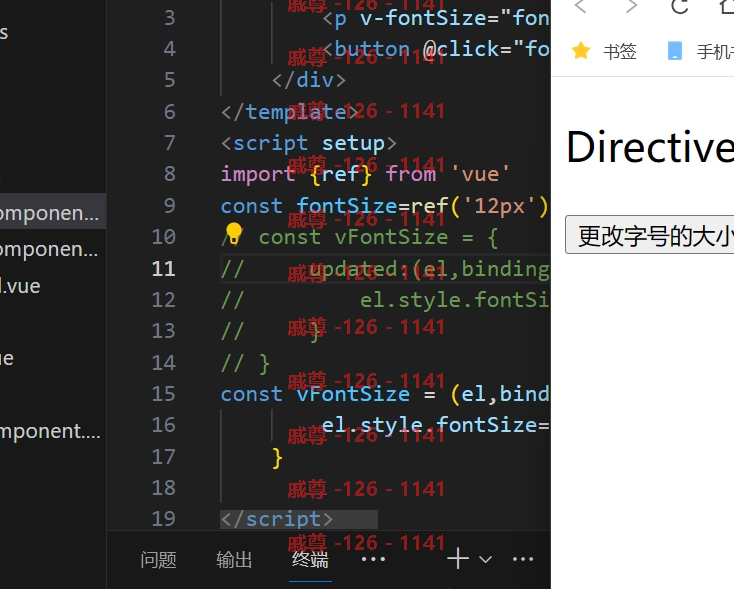Click the closing </template> tag on line 6
This screenshot has width=734, height=589.
[x=289, y=112]
